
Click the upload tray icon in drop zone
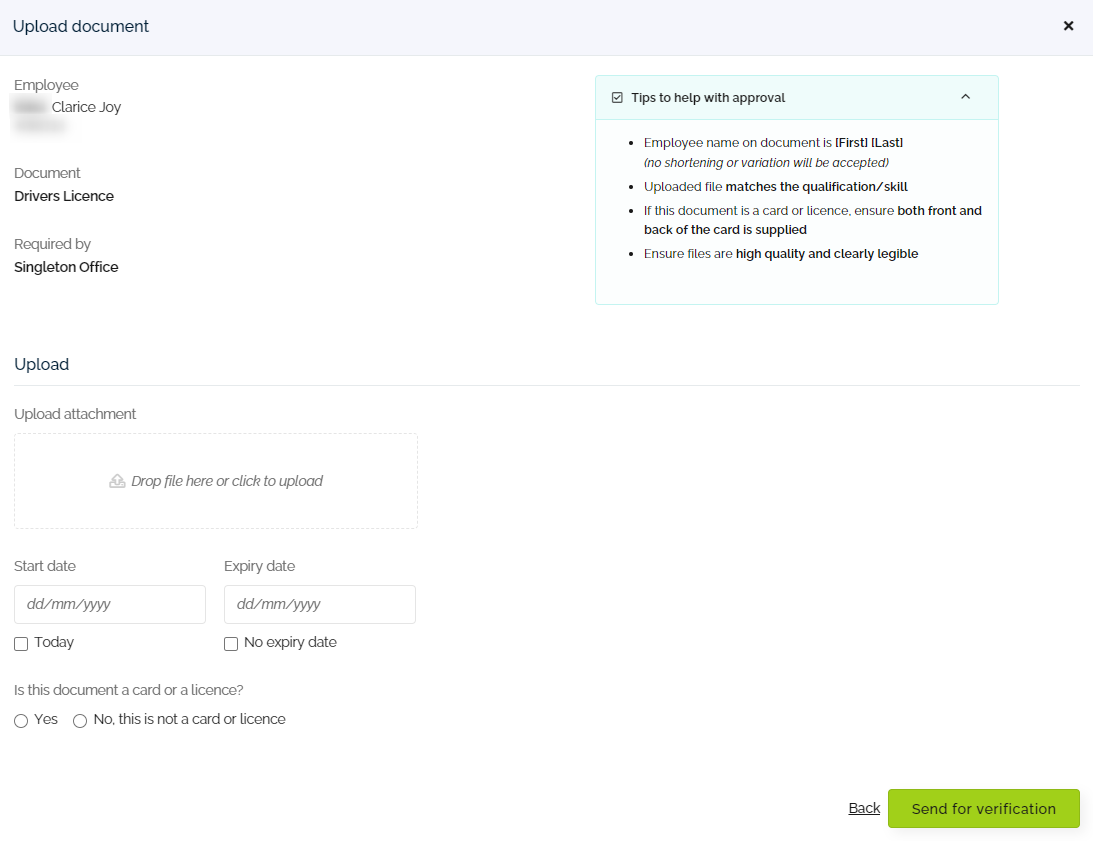[117, 481]
